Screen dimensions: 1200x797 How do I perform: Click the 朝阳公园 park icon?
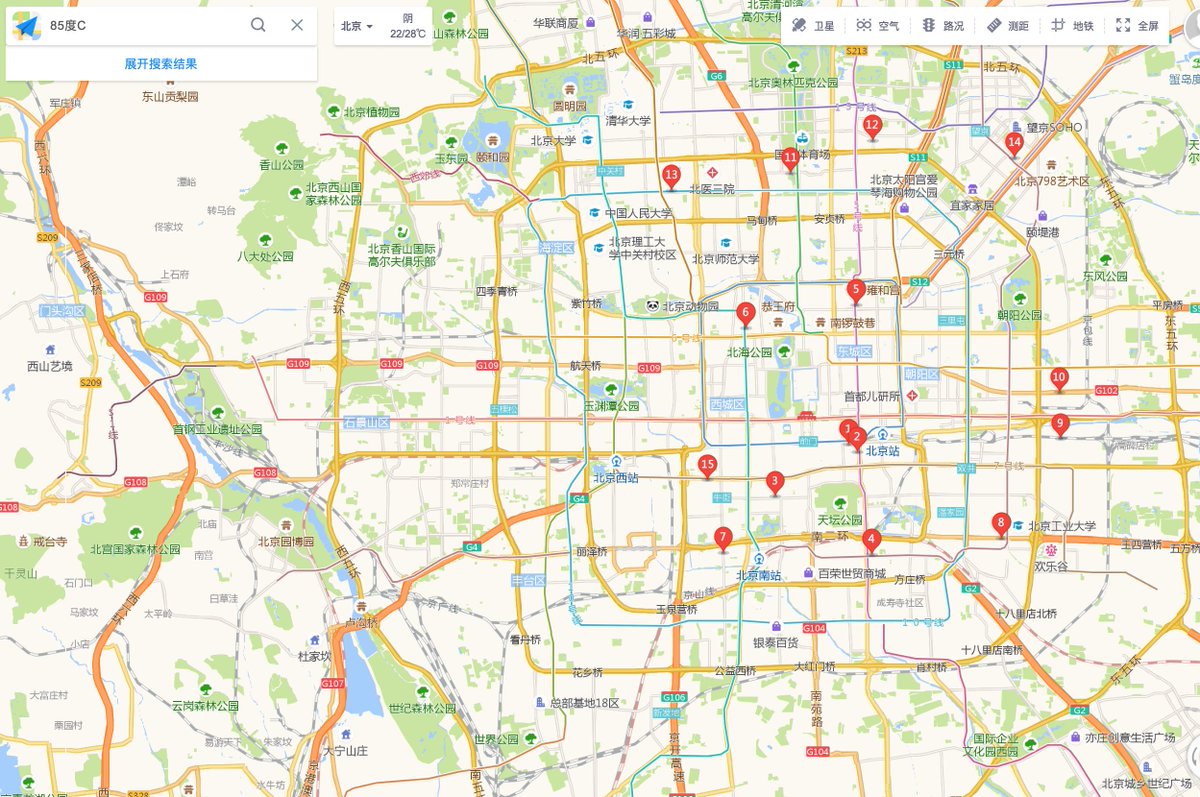pos(1019,298)
